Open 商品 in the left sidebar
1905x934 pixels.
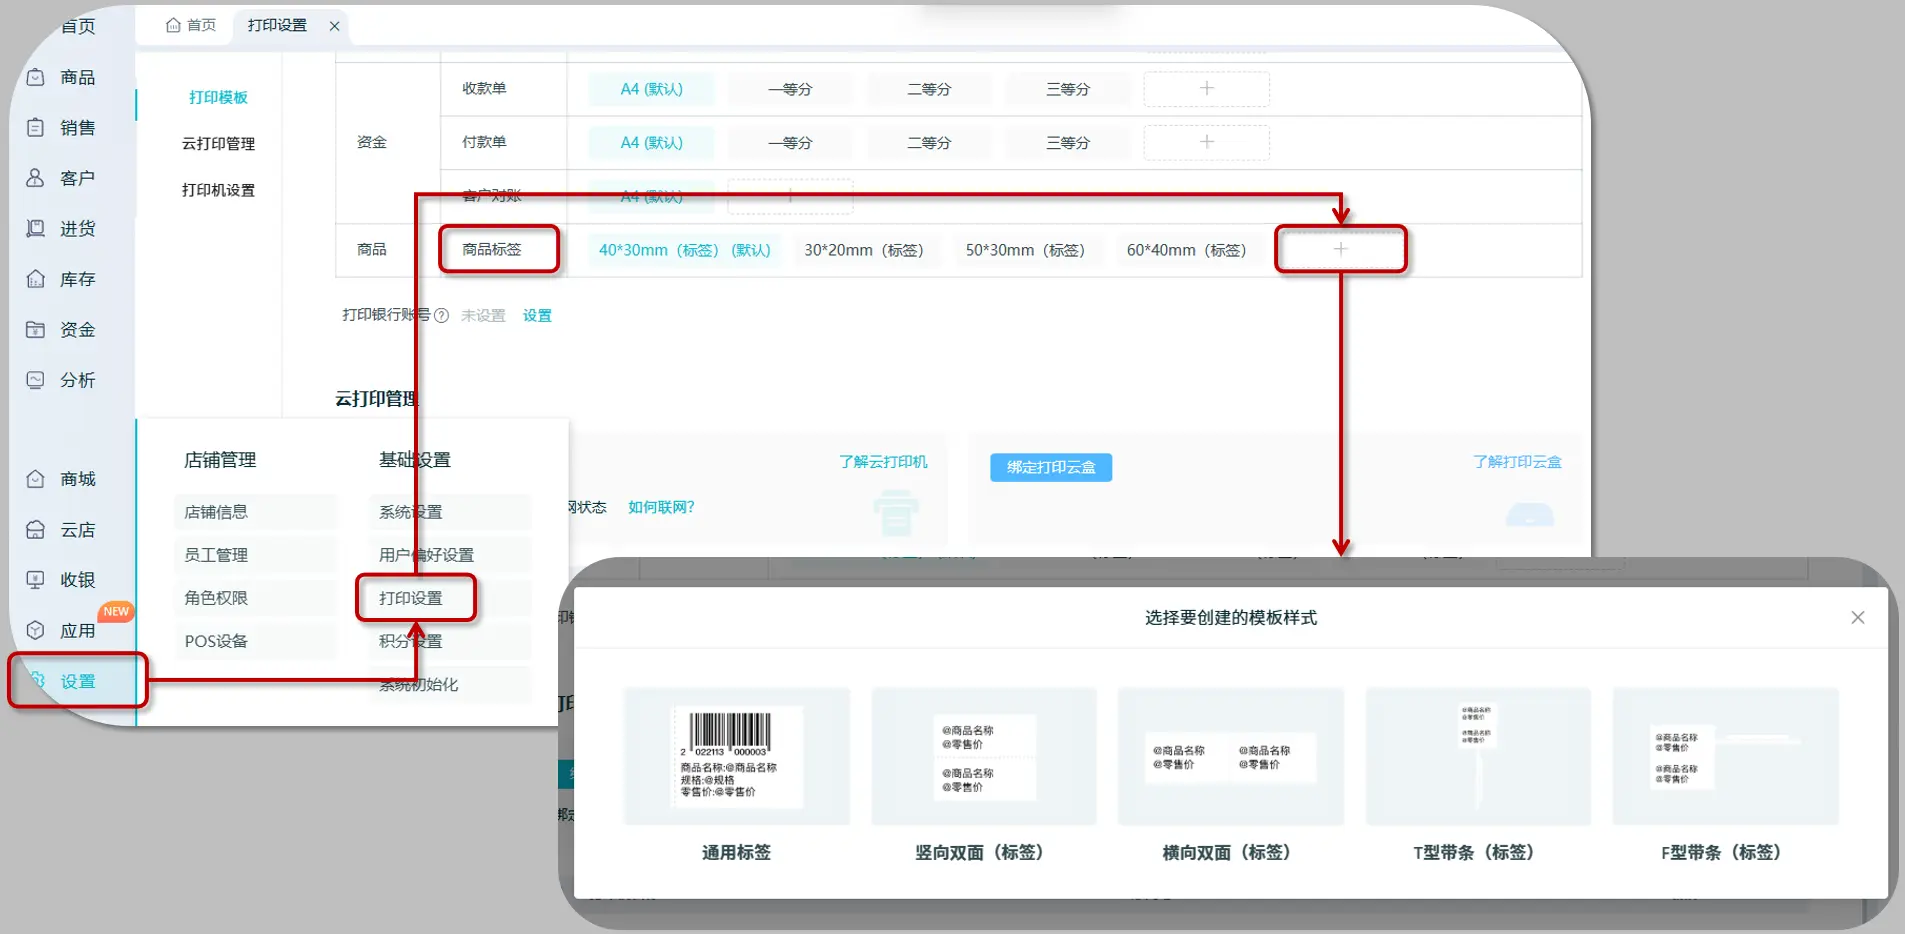coord(62,77)
